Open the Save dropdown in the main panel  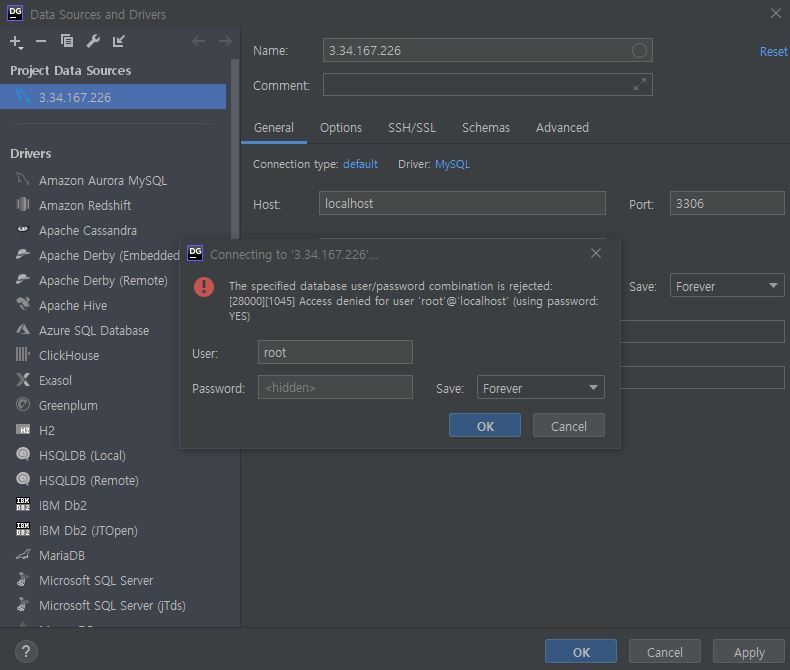[727, 286]
